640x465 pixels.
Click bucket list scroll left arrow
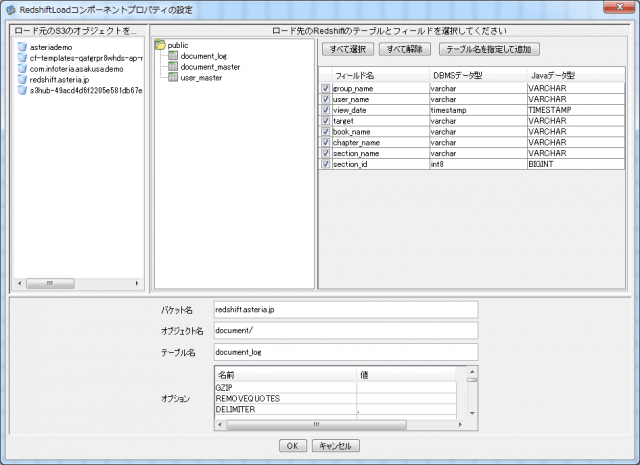click(x=20, y=283)
